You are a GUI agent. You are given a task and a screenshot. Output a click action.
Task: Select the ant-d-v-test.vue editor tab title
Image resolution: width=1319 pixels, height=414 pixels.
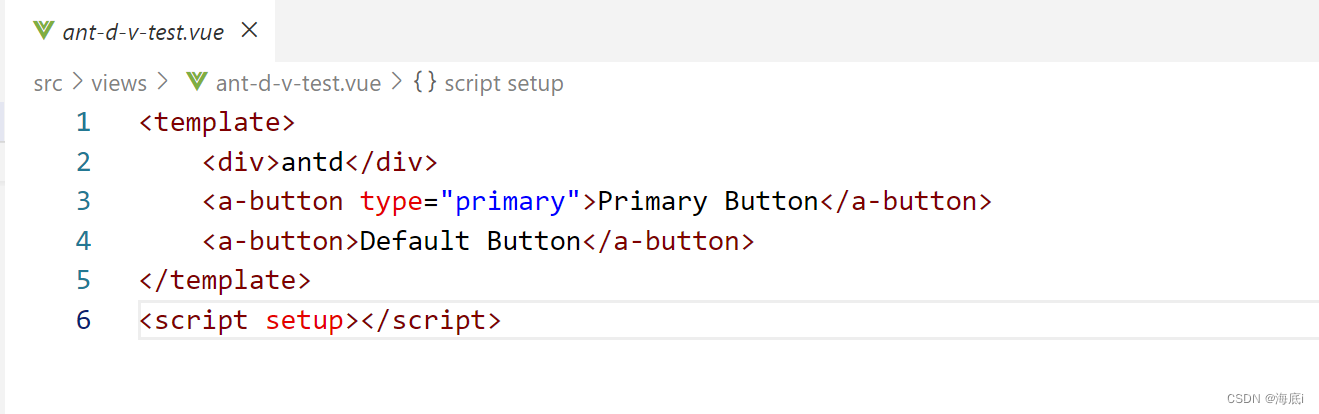(143, 32)
